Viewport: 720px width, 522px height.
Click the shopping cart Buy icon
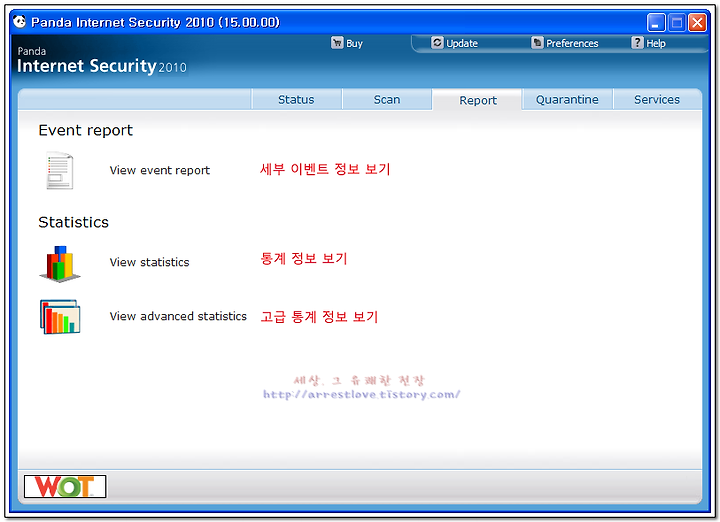(337, 43)
